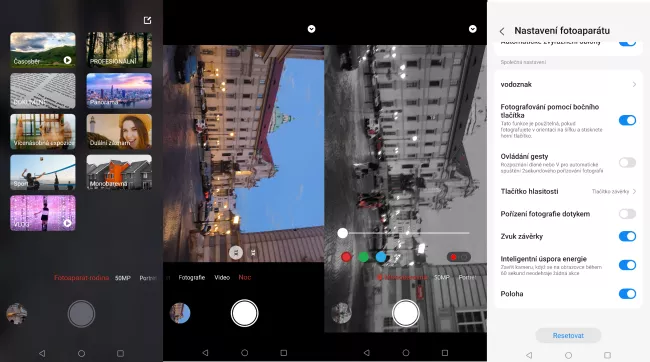
Task: Tap the dimmed shutter button in first screen
Action: pyautogui.click(x=81, y=313)
